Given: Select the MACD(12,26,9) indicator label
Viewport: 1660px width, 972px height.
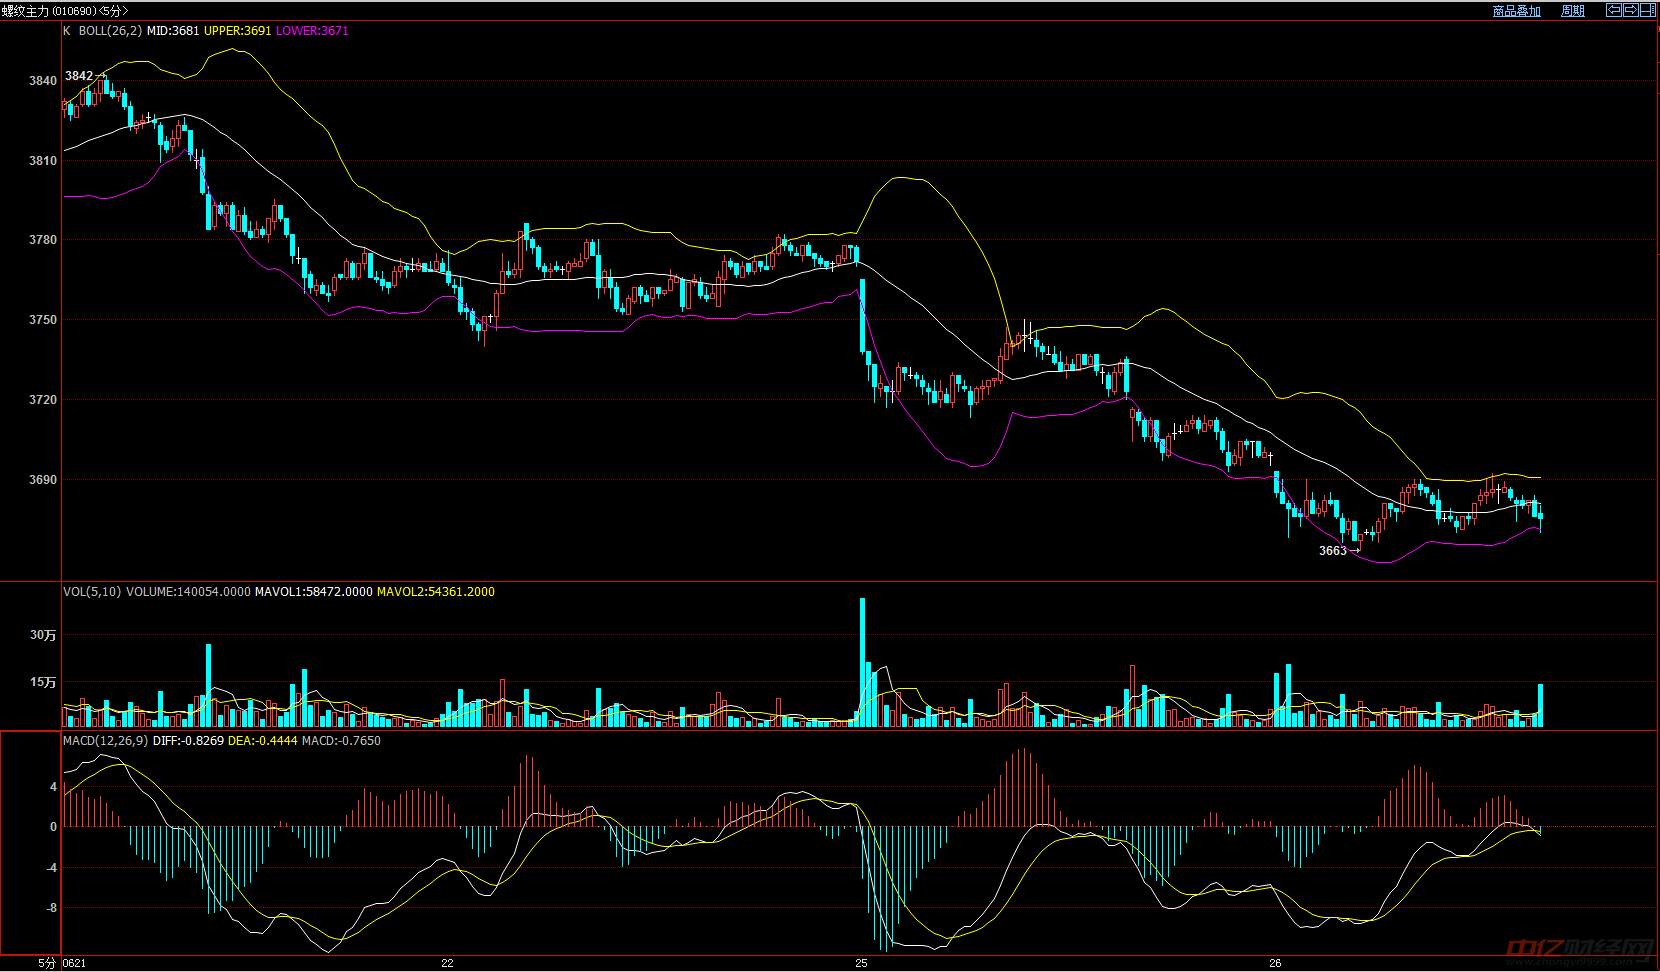Looking at the screenshot, I should [106, 741].
